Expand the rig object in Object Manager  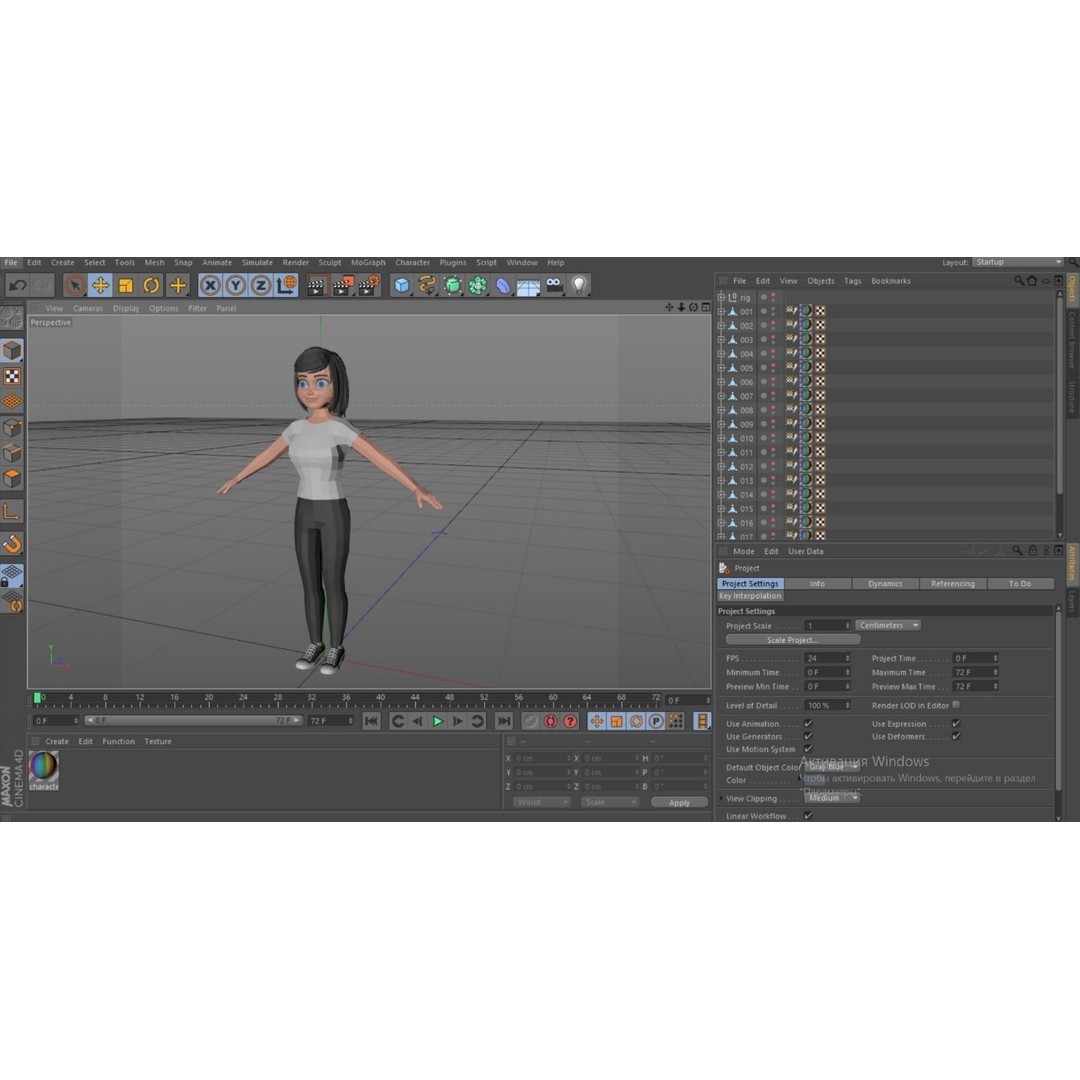click(723, 297)
